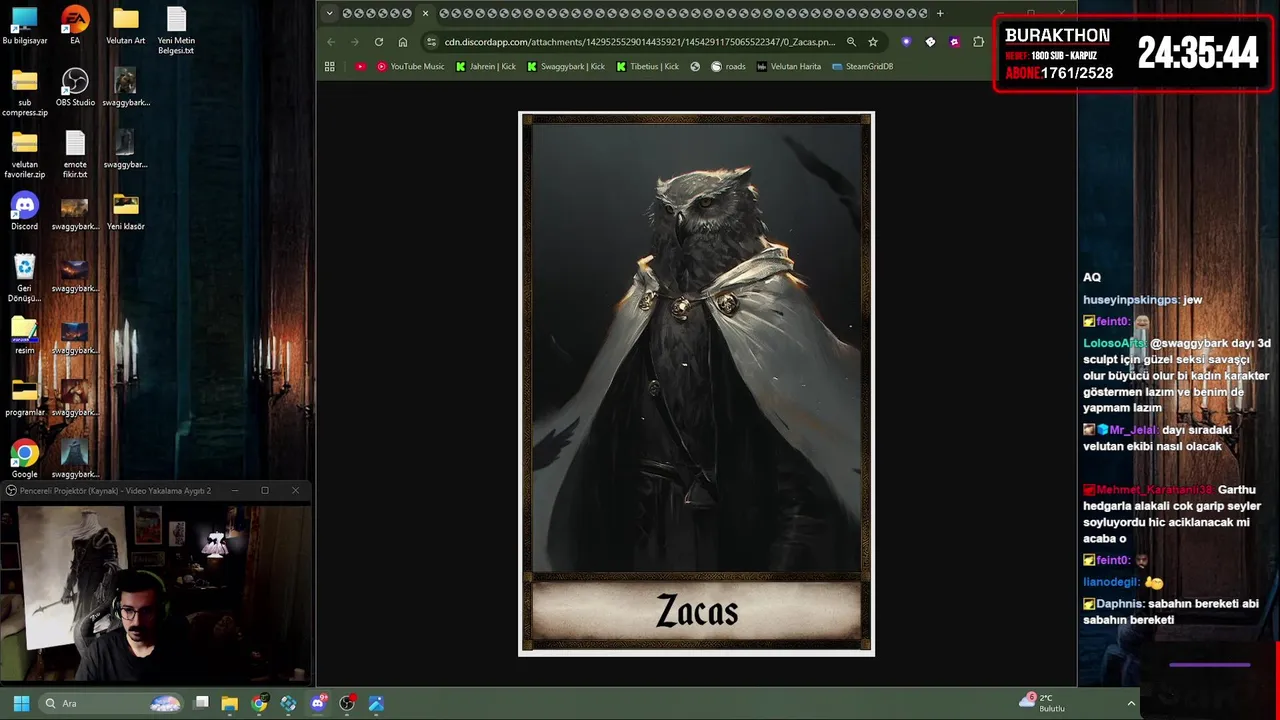
Task: Open the Bu bilgisayar desktop icon
Action: tap(25, 27)
